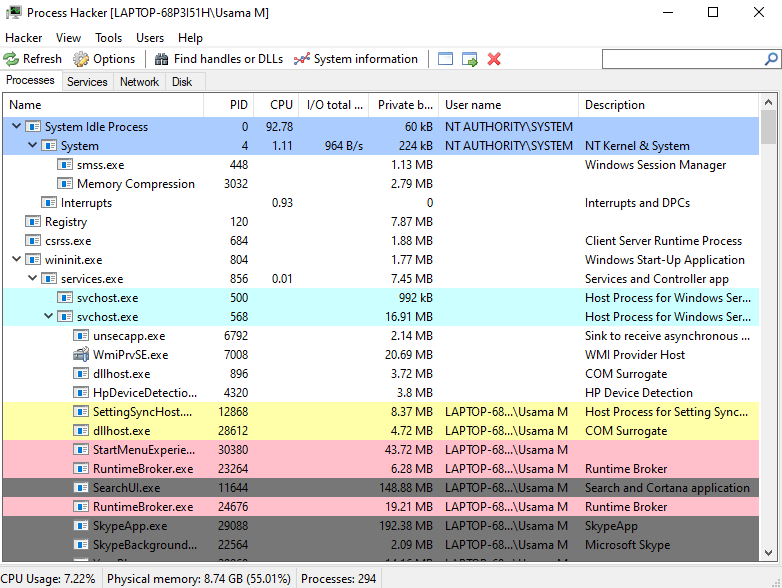Screen dimensions: 782x588
Task: Click the Memory Compression process icon
Action: (65, 184)
